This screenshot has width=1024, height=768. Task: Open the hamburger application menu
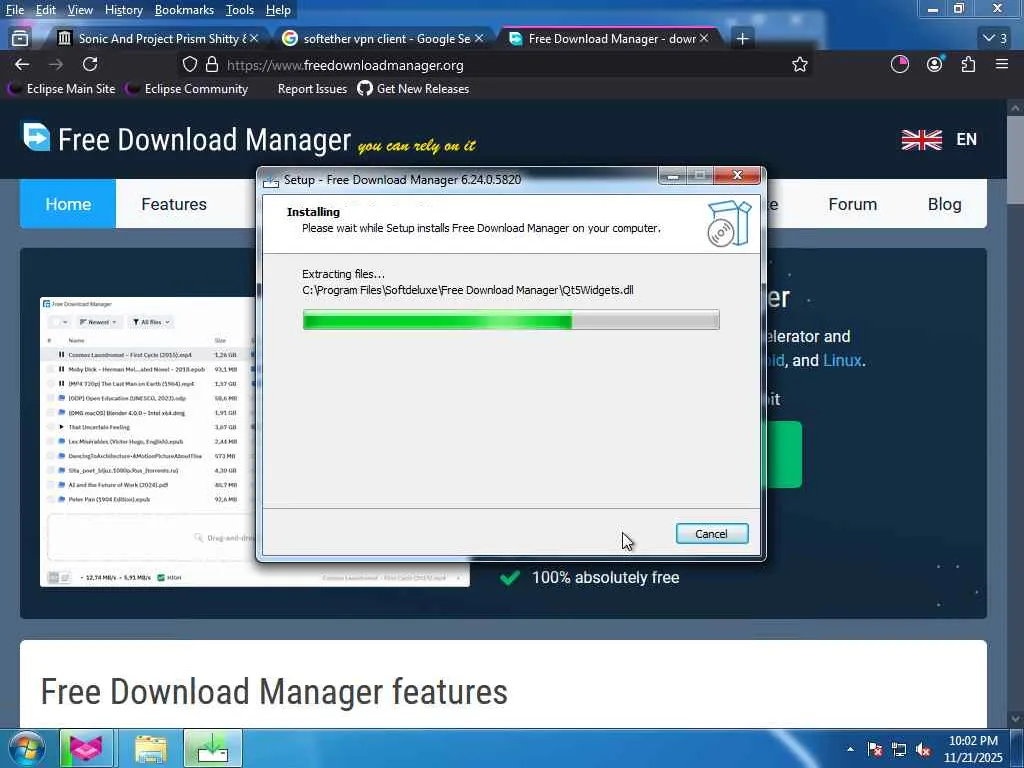pos(1002,64)
